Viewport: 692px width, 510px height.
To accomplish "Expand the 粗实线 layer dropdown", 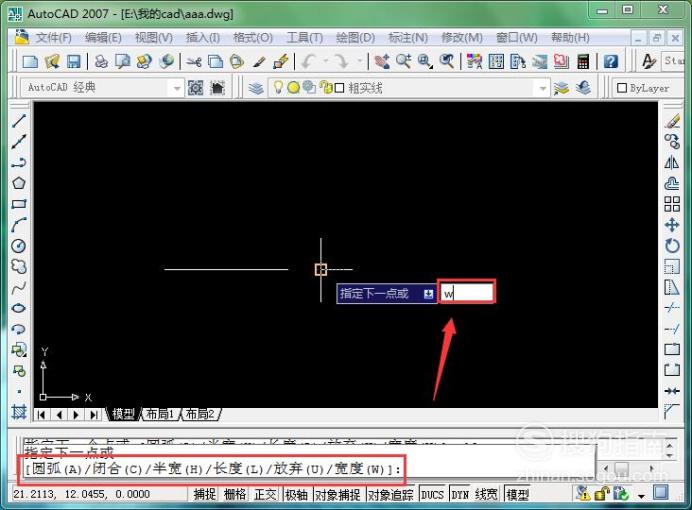I will (x=543, y=88).
